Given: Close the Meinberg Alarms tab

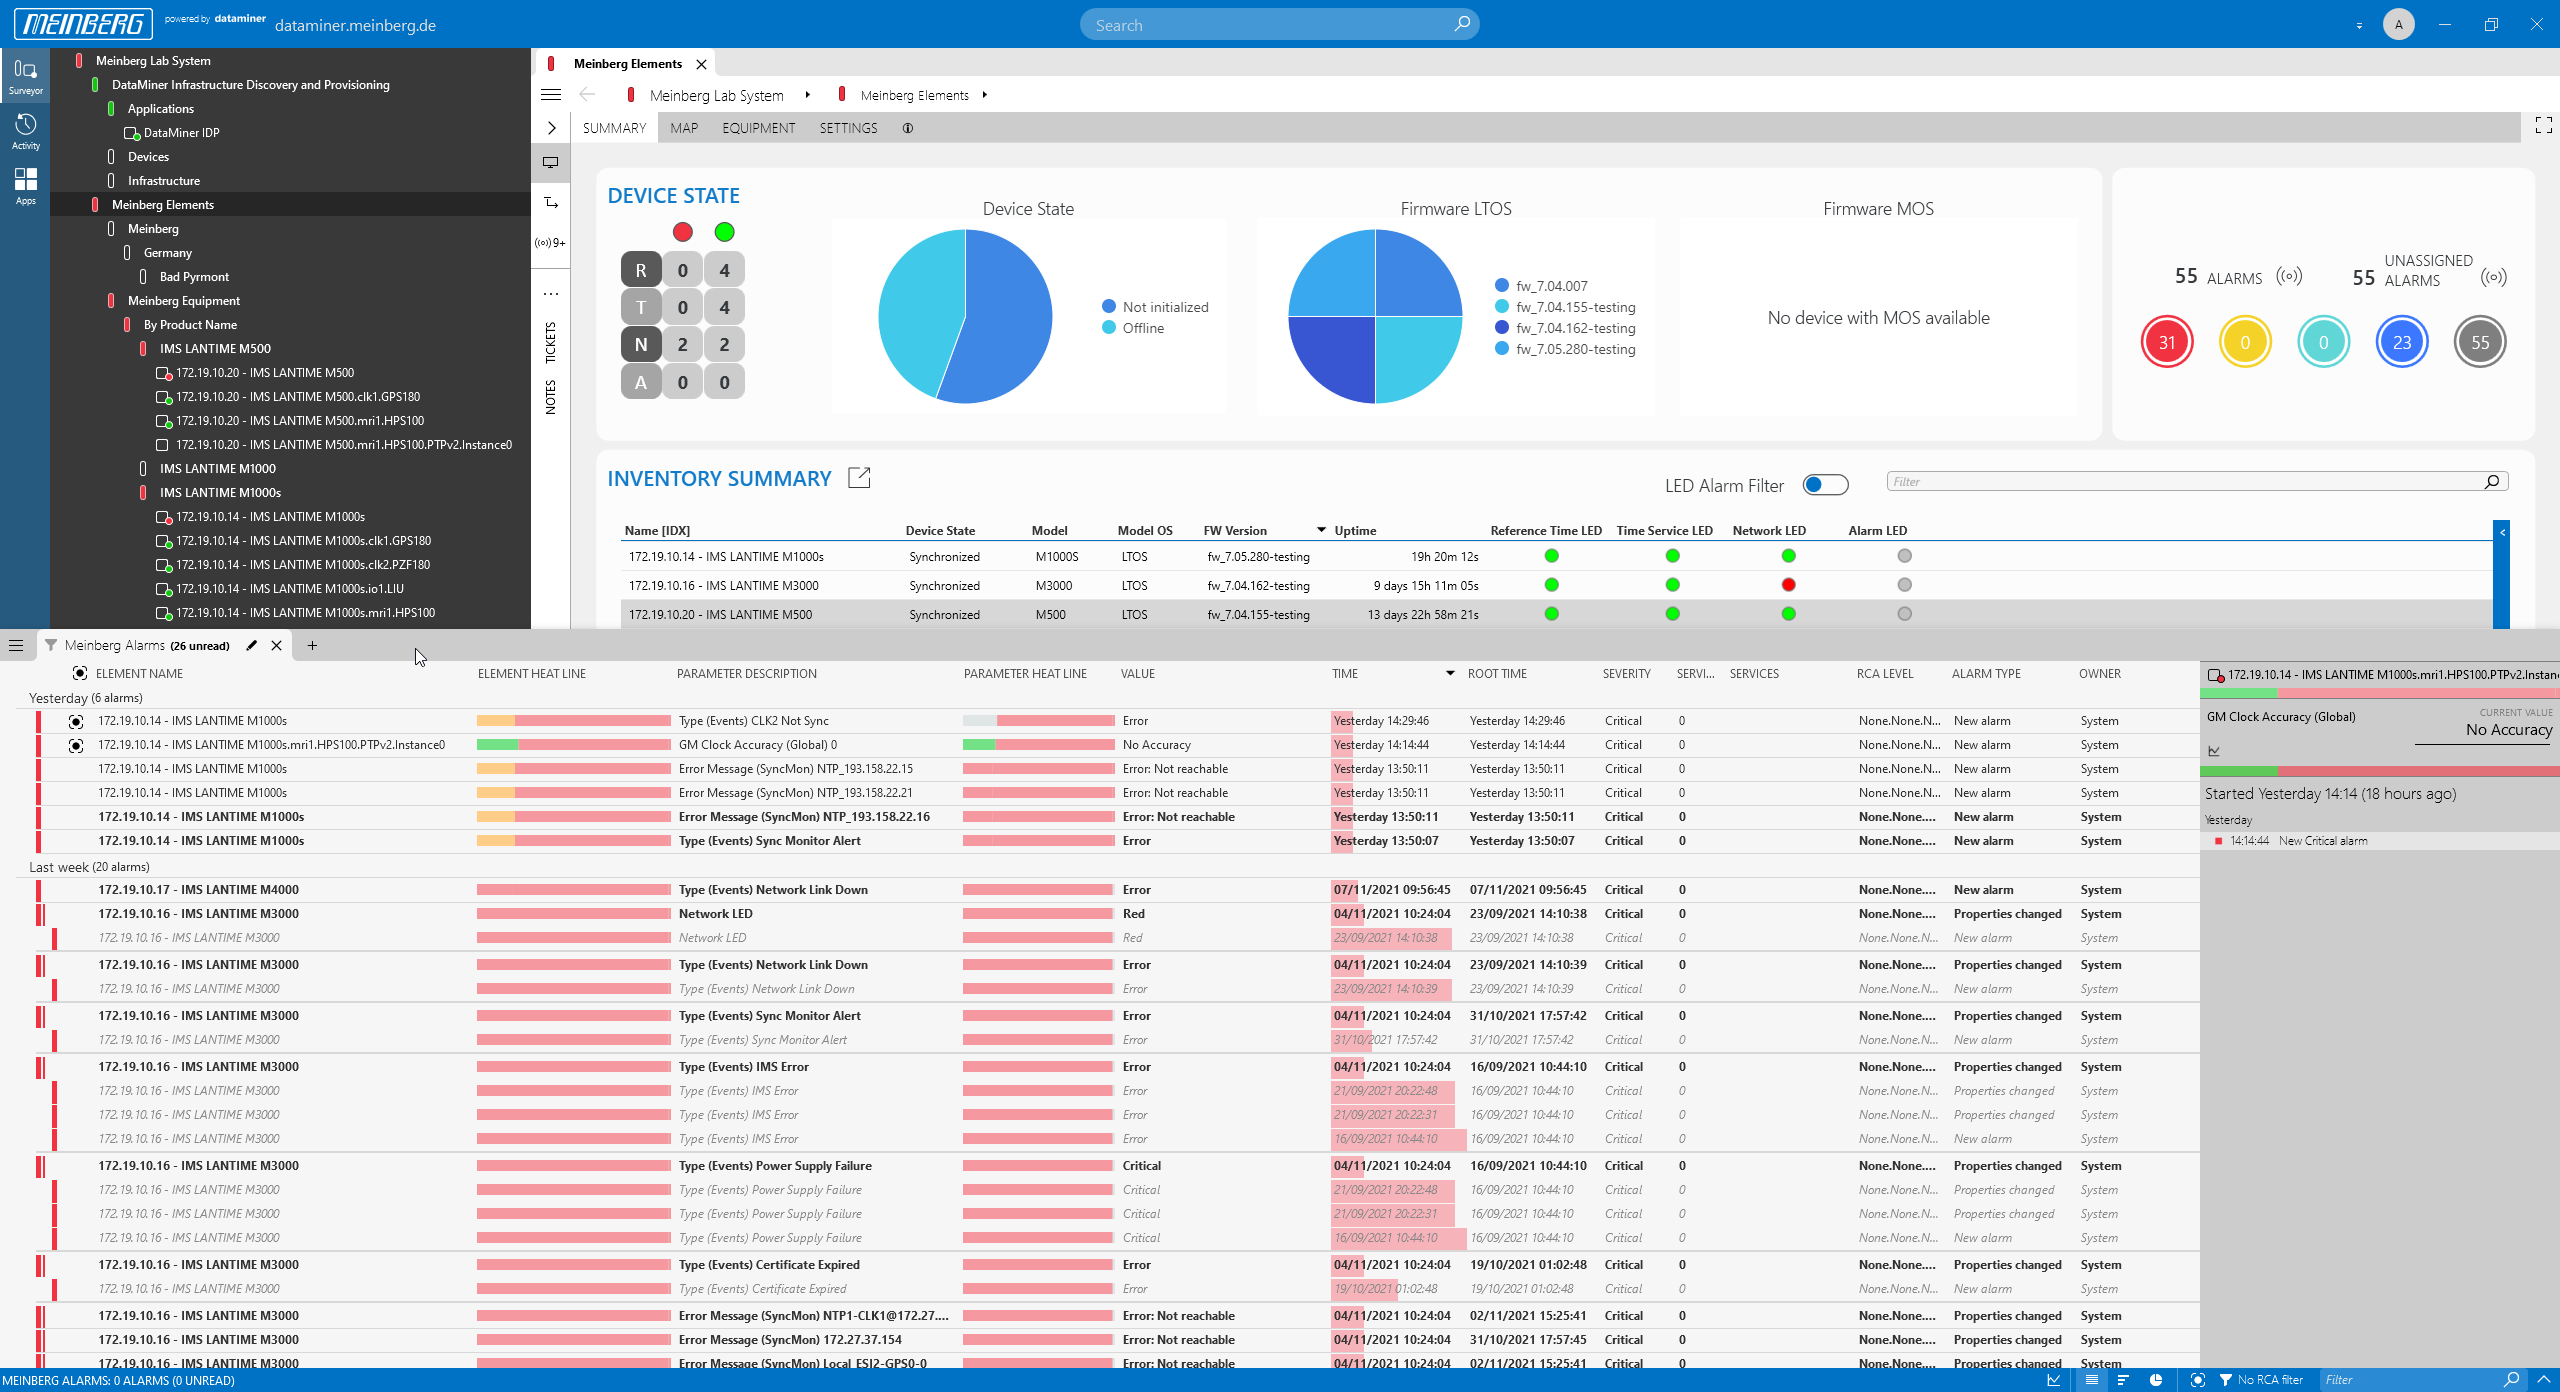Looking at the screenshot, I should pyautogui.click(x=277, y=645).
